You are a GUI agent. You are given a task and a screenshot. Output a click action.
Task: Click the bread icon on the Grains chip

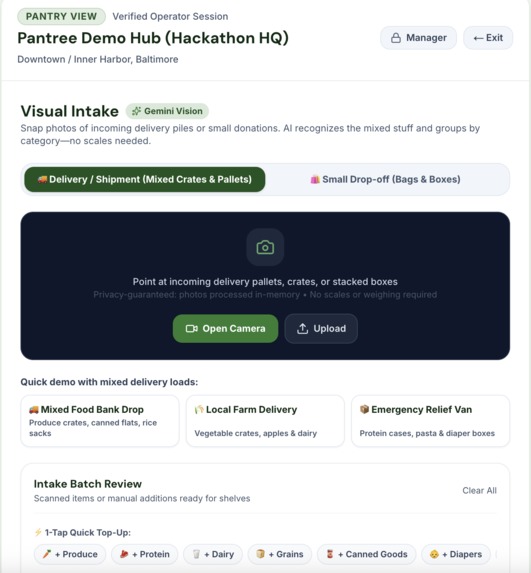click(x=260, y=554)
